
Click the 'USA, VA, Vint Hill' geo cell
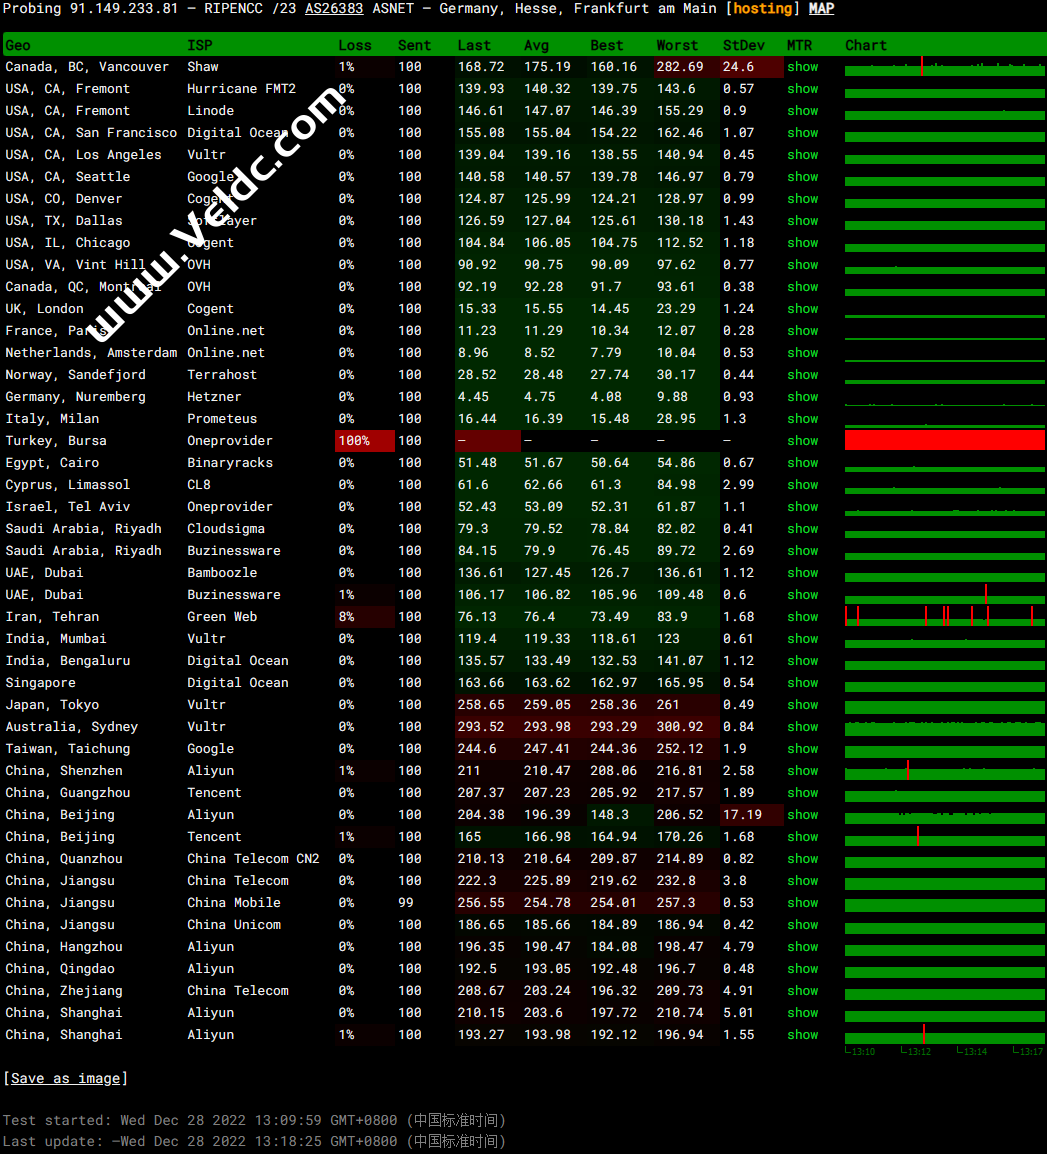75,265
